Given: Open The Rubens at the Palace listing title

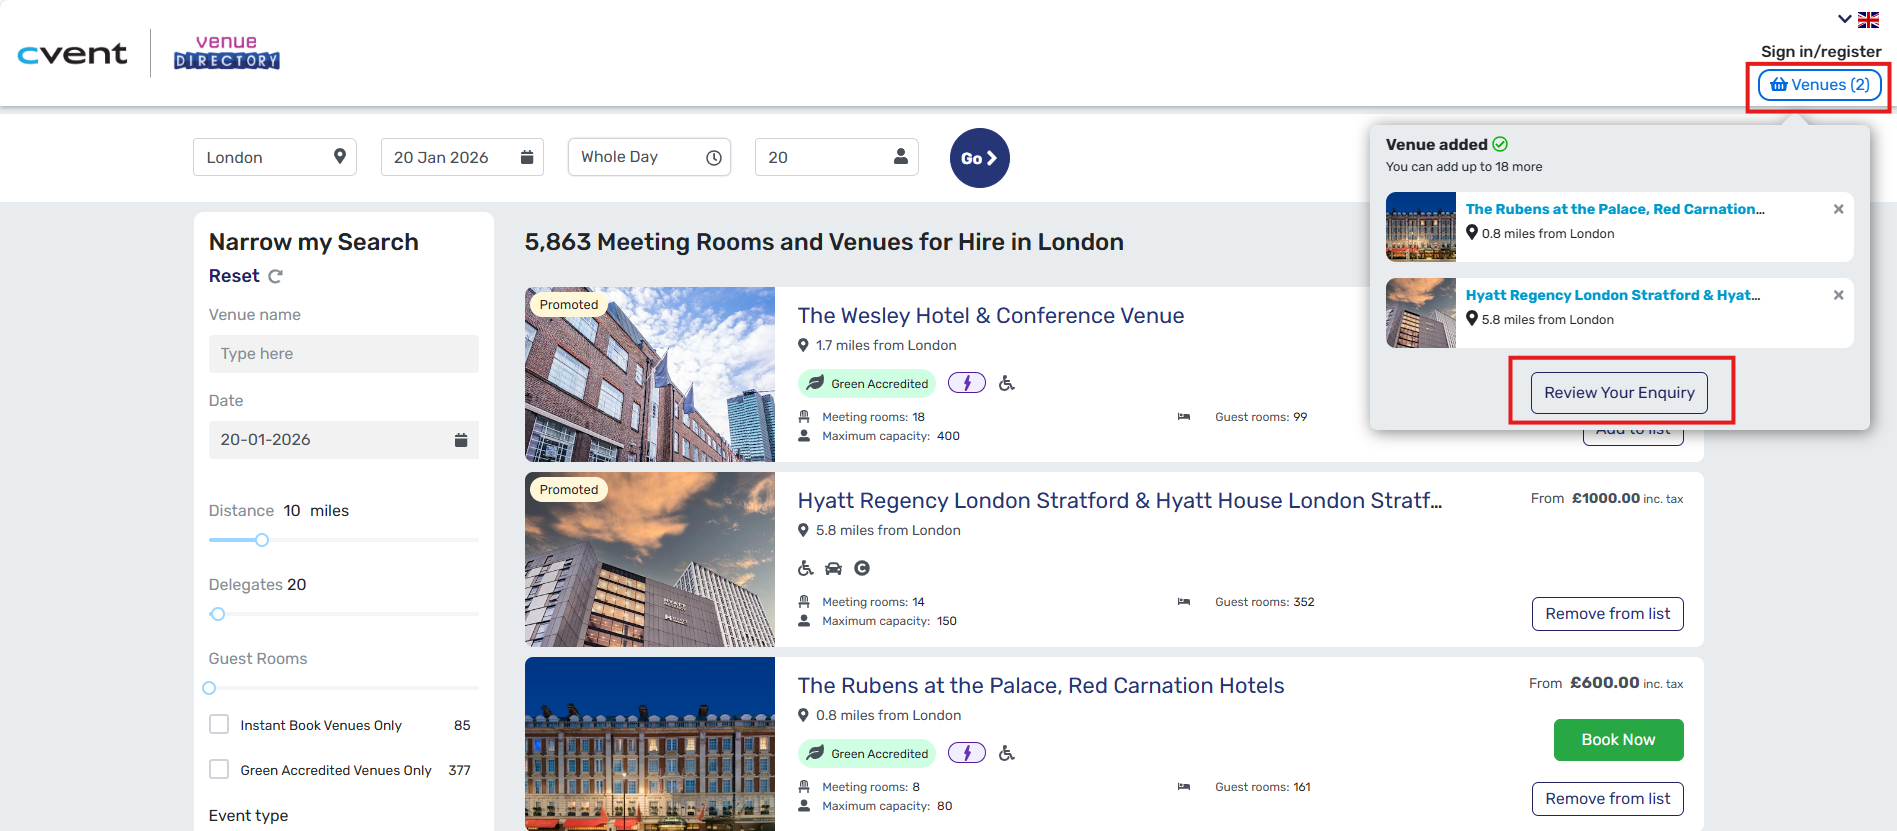Looking at the screenshot, I should [x=1041, y=686].
